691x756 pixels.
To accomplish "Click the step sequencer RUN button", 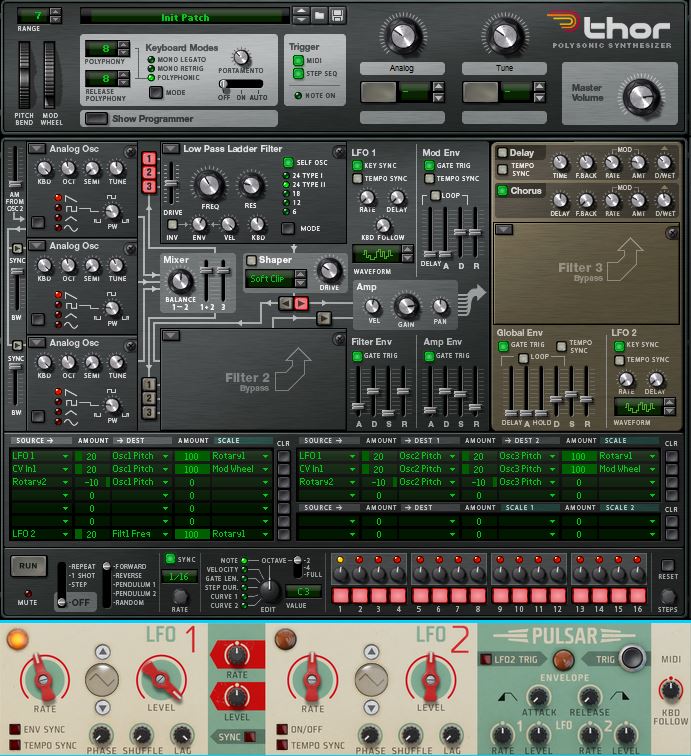I will [x=28, y=566].
